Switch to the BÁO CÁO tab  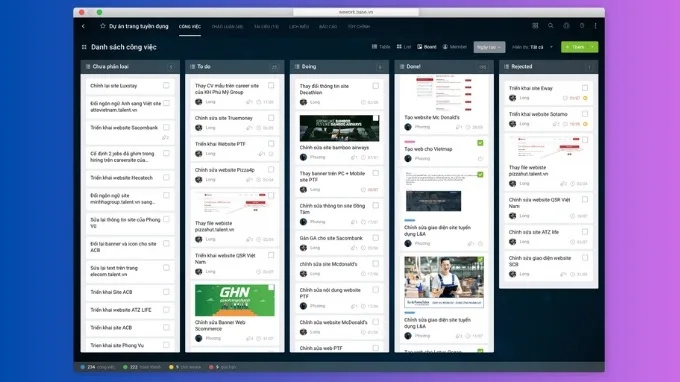[328, 26]
